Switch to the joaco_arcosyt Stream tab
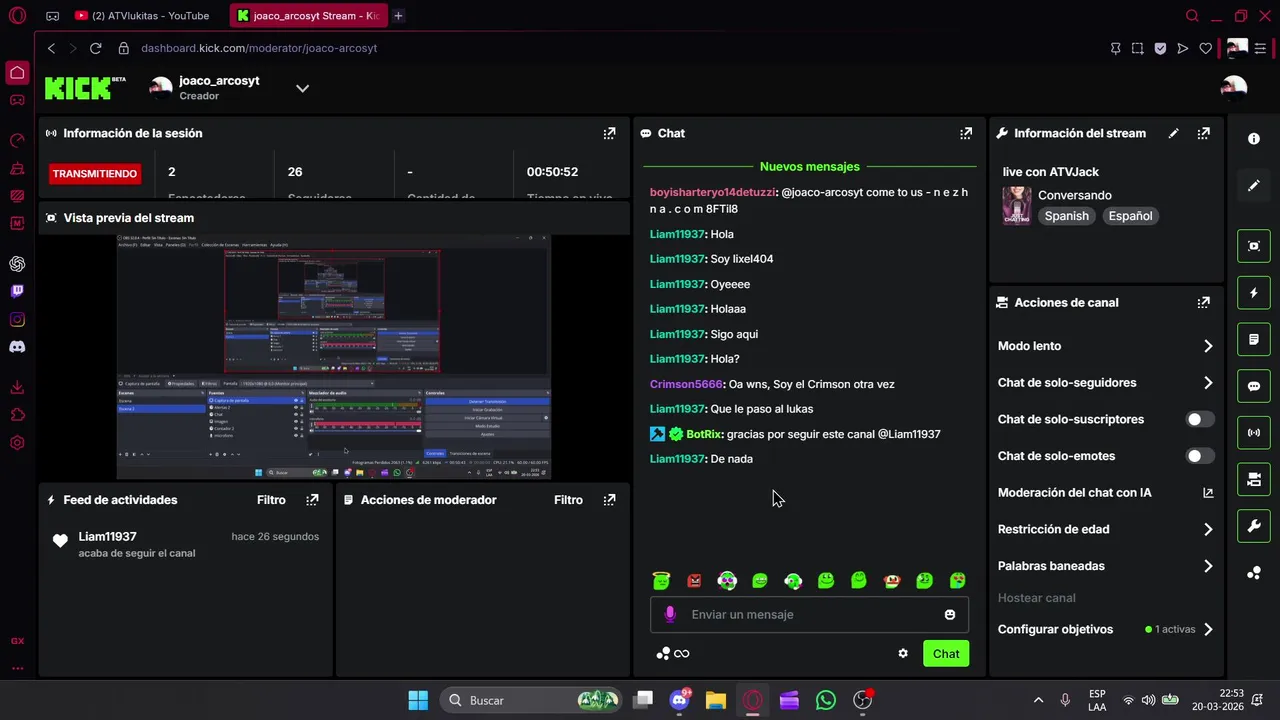Viewport: 1280px width, 720px height. pos(308,16)
